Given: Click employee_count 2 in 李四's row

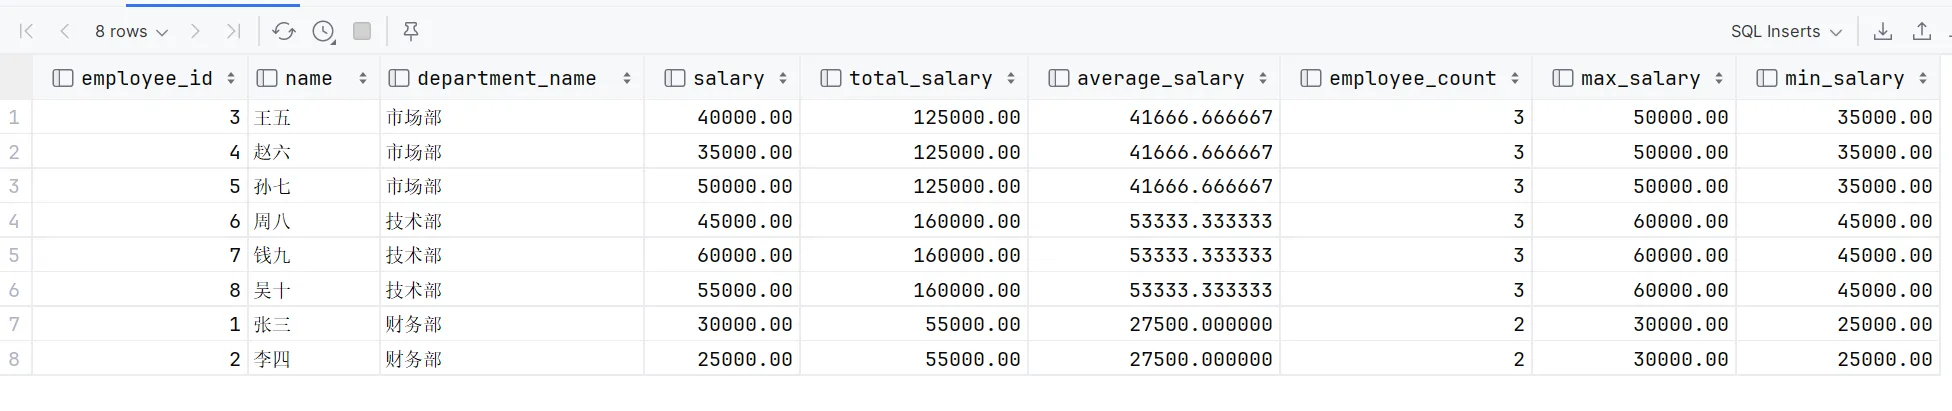Looking at the screenshot, I should tap(1406, 359).
